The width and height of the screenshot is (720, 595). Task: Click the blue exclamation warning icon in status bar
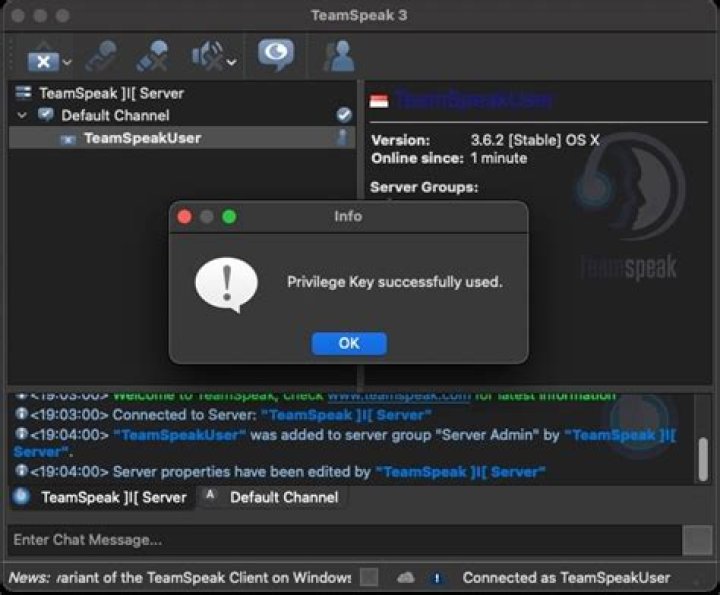(437, 578)
